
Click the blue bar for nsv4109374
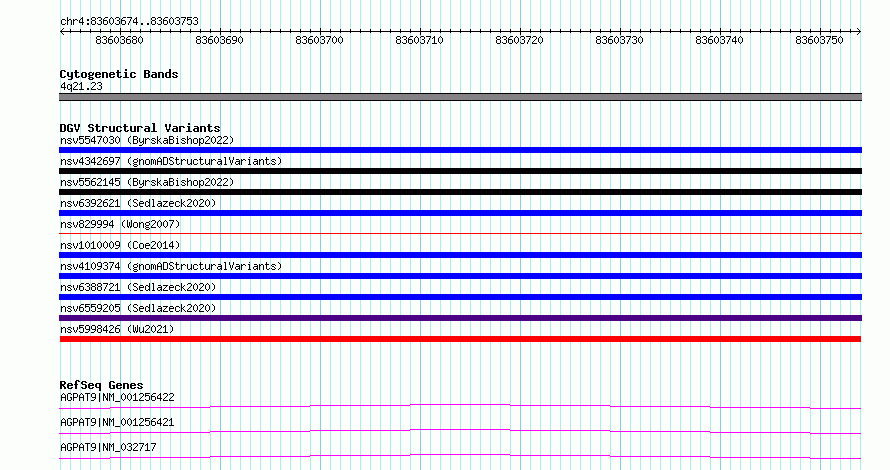[x=460, y=276]
